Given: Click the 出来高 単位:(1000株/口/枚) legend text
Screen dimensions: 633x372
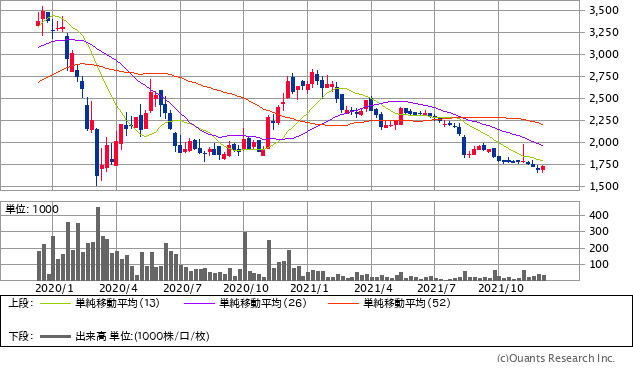Looking at the screenshot, I should [x=142, y=336].
